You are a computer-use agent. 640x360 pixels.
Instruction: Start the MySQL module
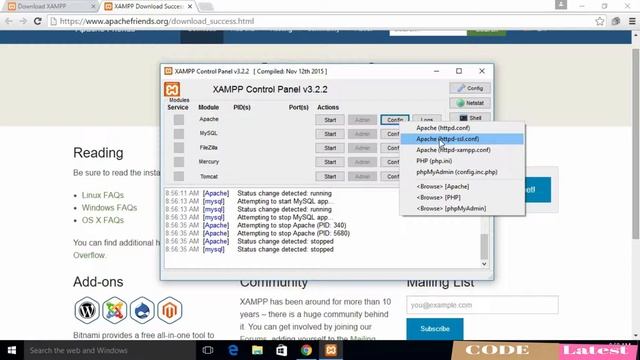pyautogui.click(x=330, y=134)
